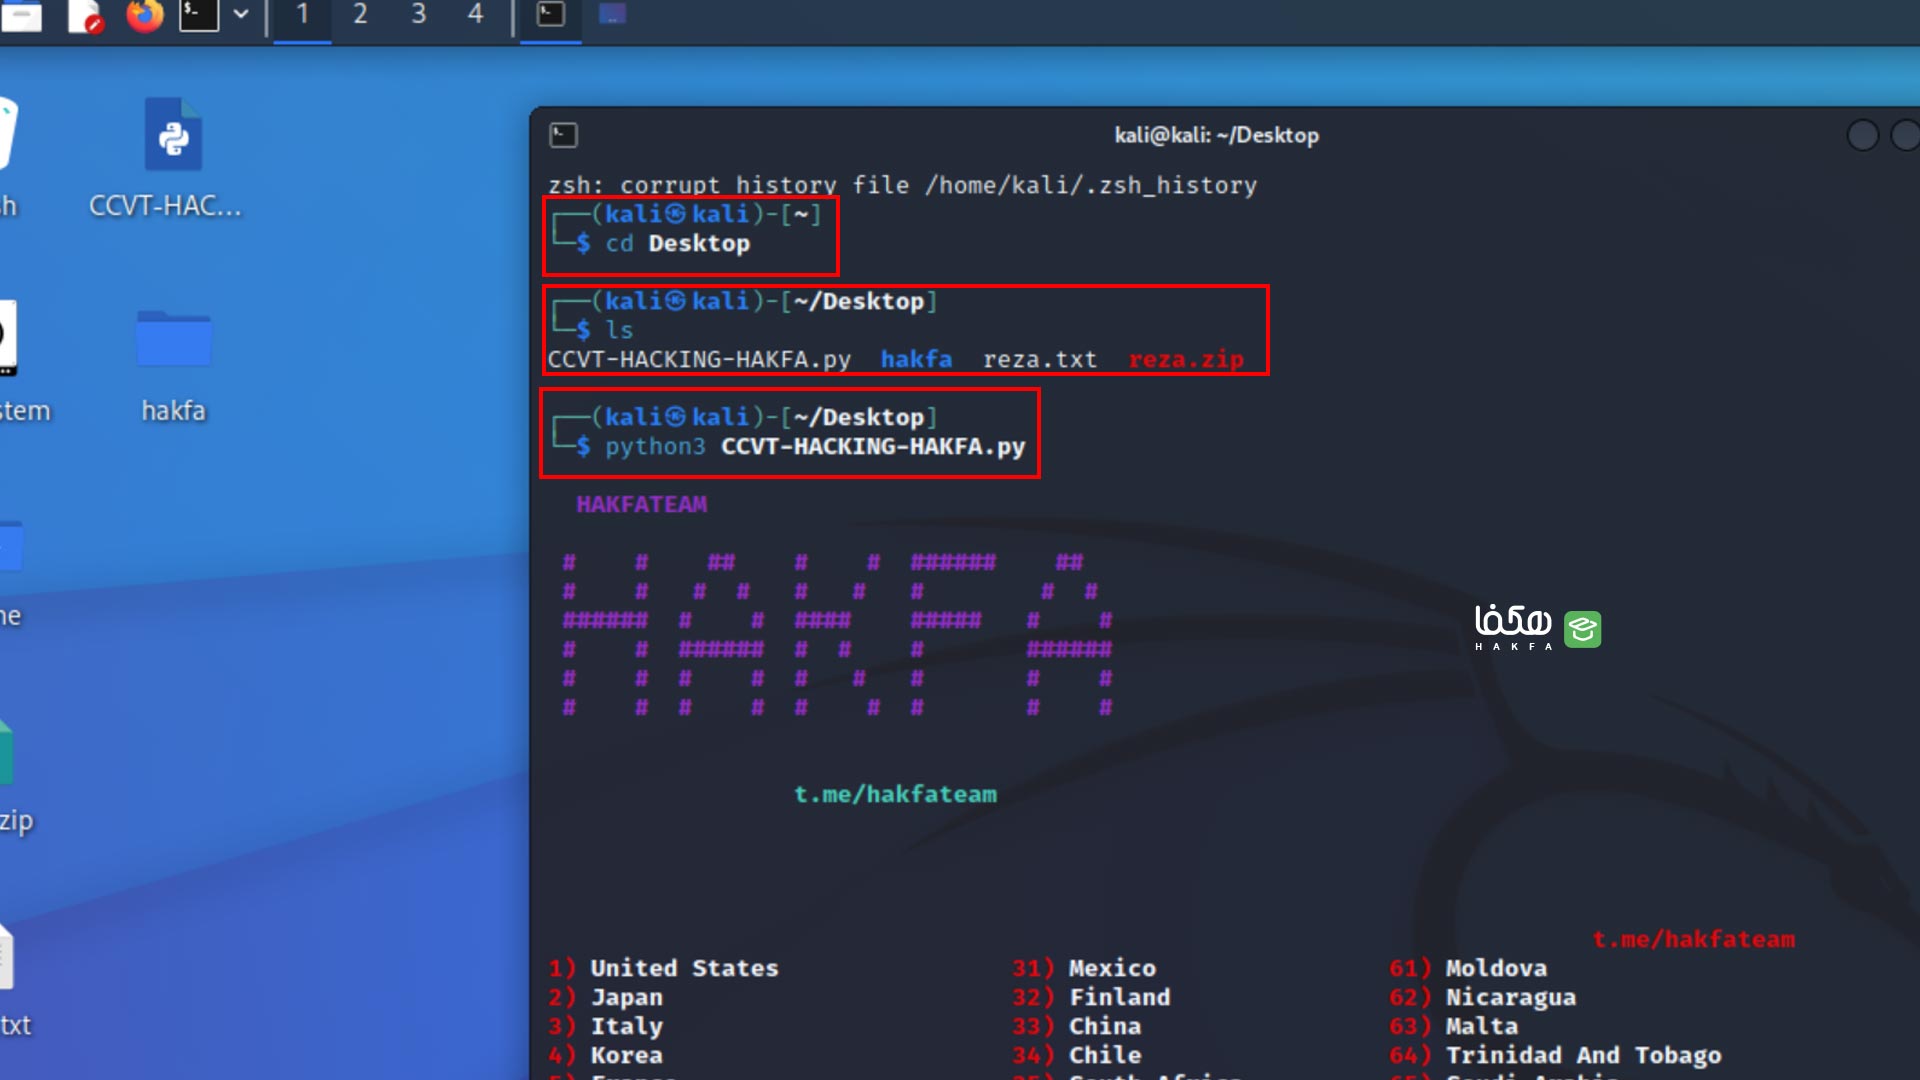The image size is (1920, 1080).
Task: Launch the terminal emulator from the panel
Action: (x=199, y=14)
